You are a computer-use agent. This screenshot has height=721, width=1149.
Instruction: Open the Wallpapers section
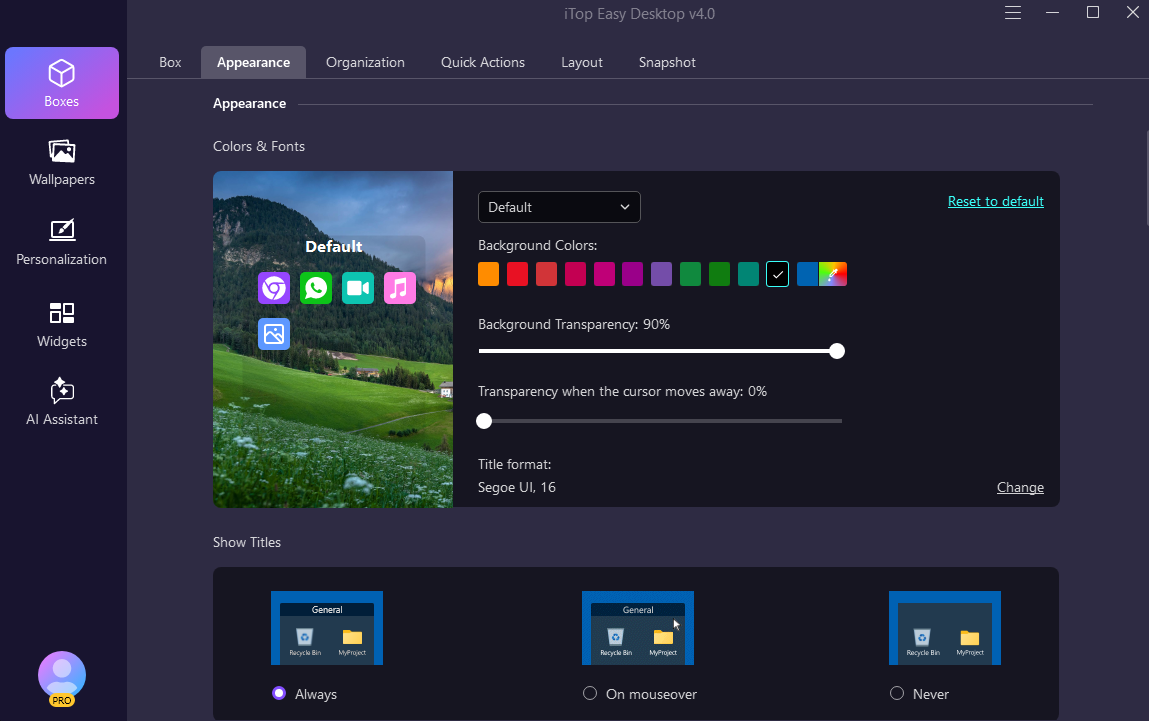(x=62, y=163)
